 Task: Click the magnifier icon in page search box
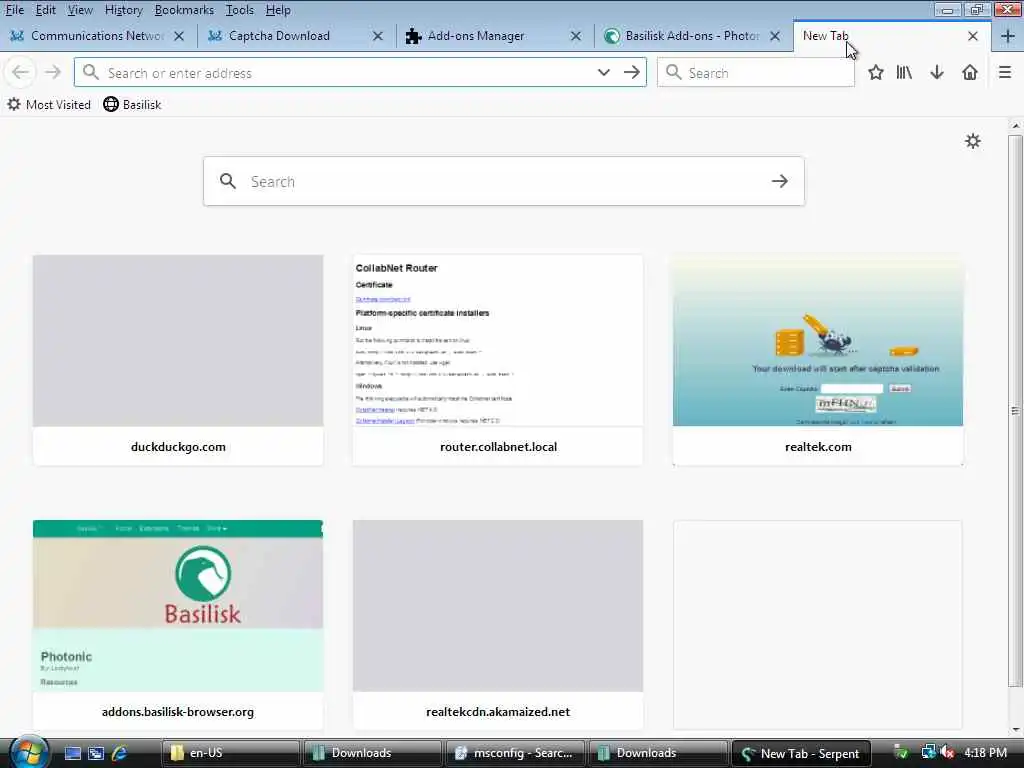[x=227, y=182]
